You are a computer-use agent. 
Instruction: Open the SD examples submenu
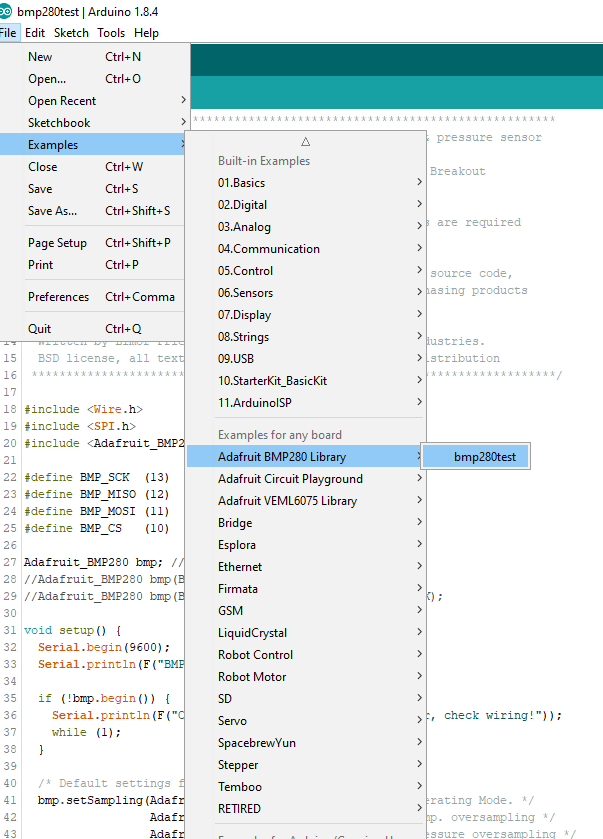(x=306, y=698)
